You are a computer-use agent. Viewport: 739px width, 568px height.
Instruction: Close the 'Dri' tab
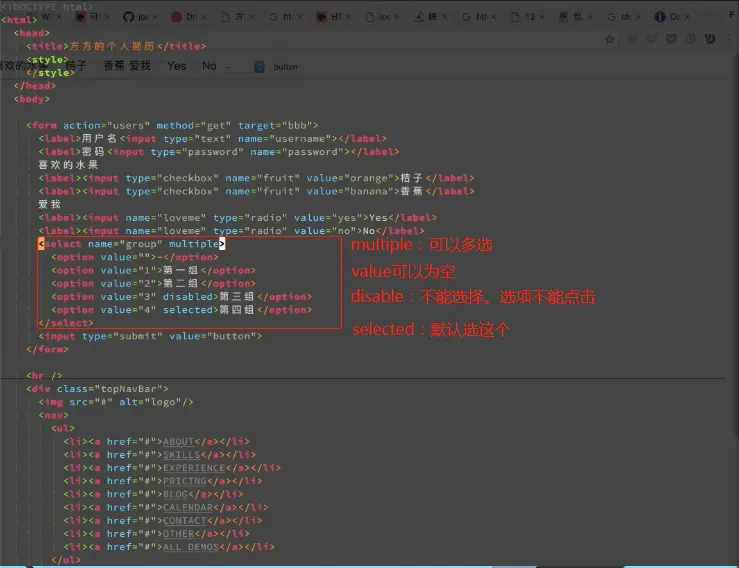[204, 17]
